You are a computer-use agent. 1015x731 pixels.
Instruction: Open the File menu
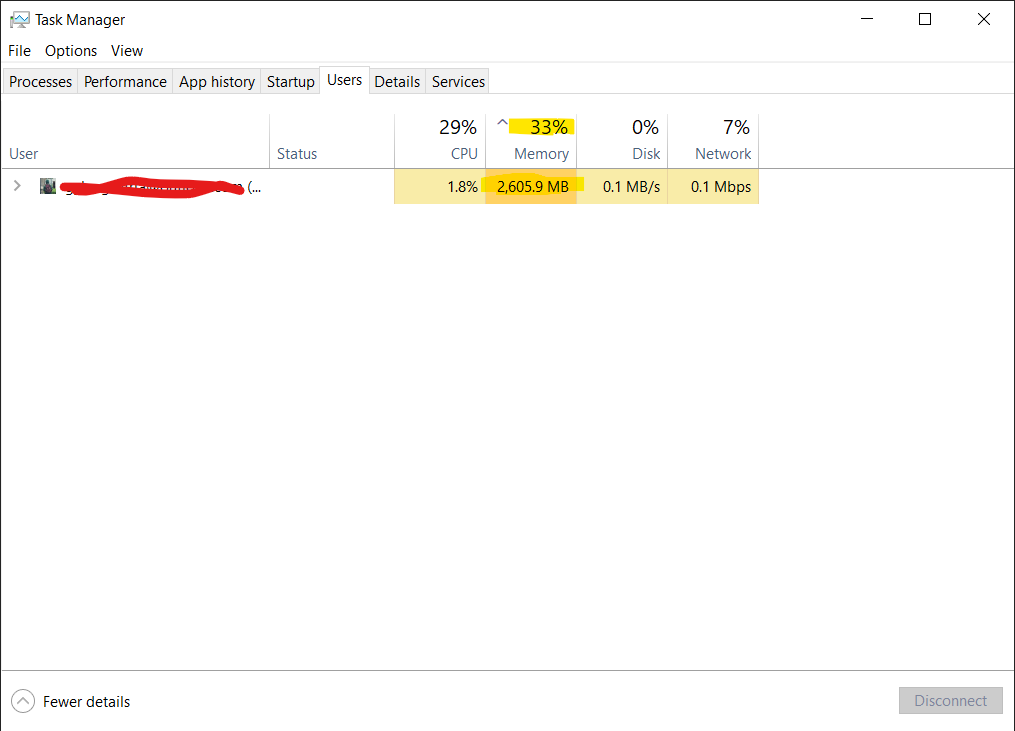(19, 50)
